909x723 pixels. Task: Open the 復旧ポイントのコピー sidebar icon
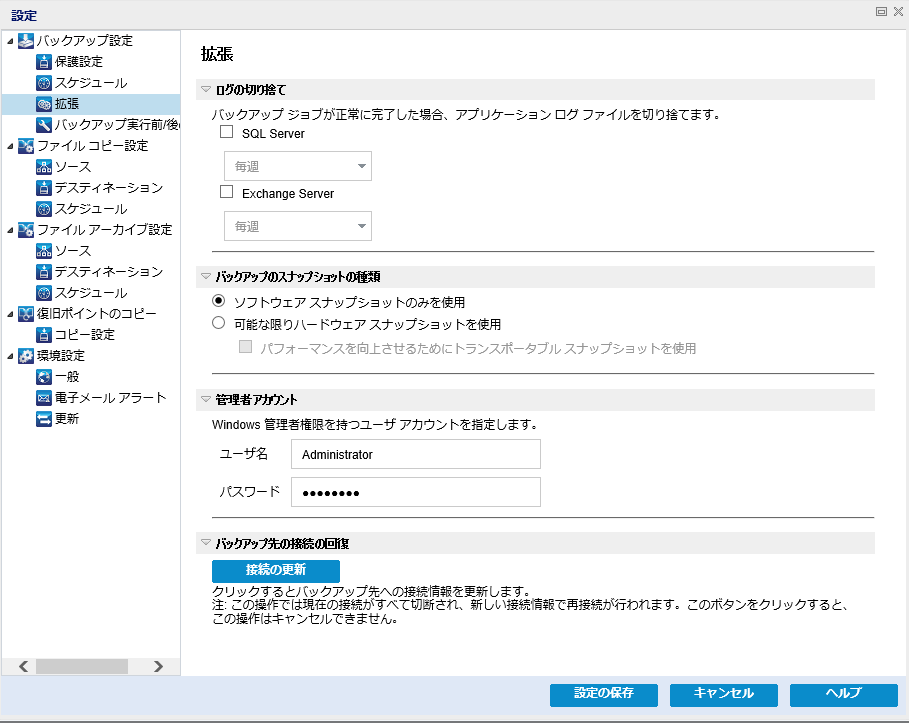[25, 314]
